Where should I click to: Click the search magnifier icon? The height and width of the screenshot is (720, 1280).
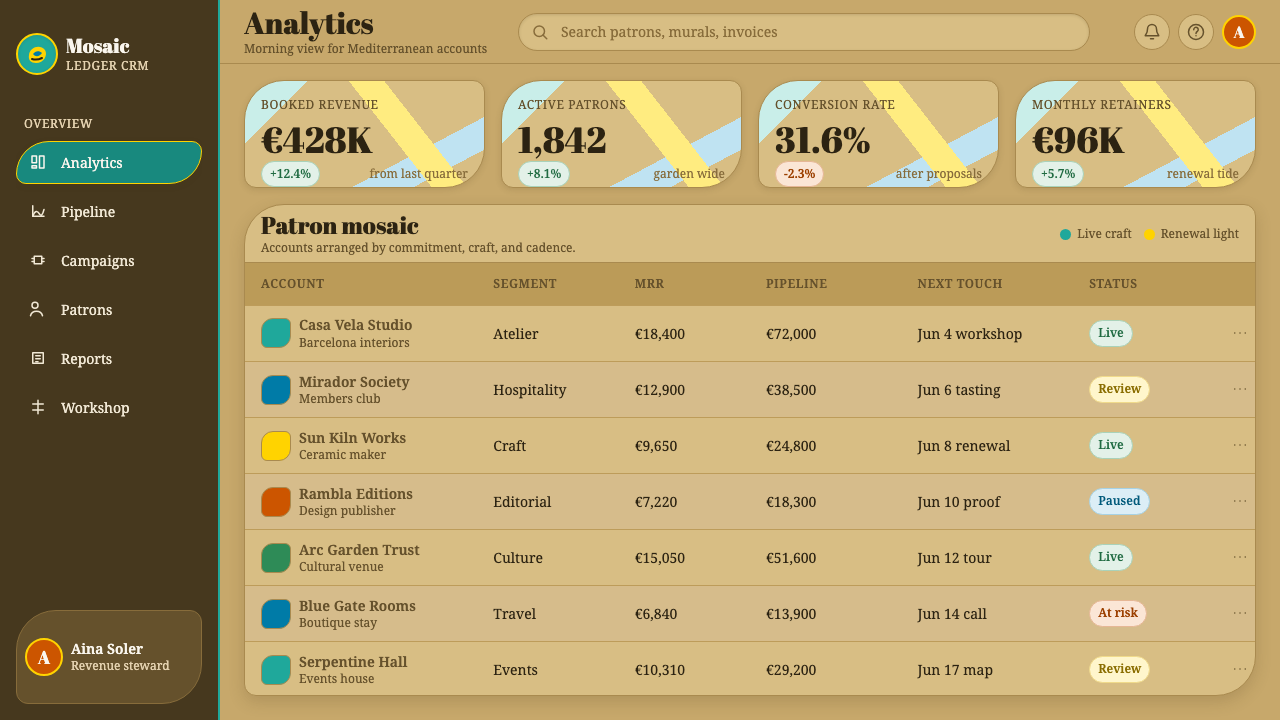[x=540, y=32]
